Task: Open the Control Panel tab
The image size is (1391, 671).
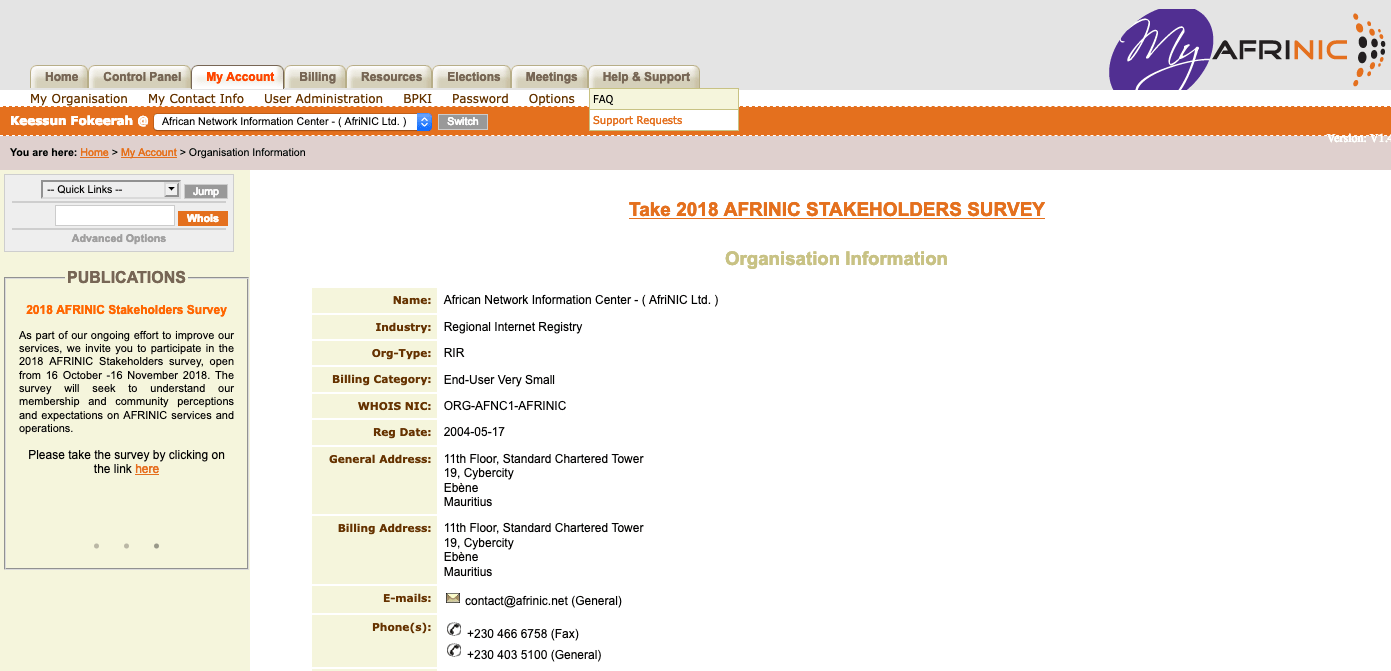Action: [142, 77]
